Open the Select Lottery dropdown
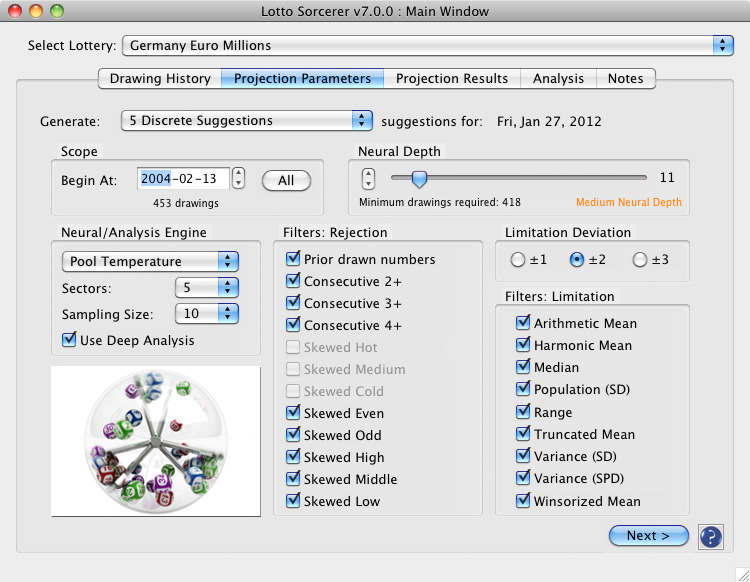750x582 pixels. (x=428, y=45)
